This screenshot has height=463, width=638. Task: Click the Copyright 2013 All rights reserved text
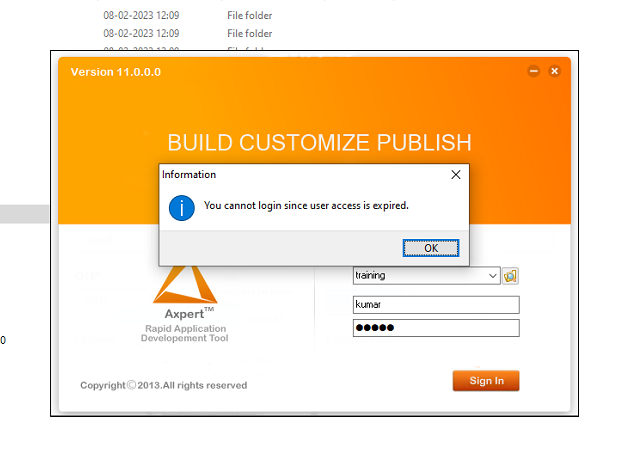coord(164,385)
